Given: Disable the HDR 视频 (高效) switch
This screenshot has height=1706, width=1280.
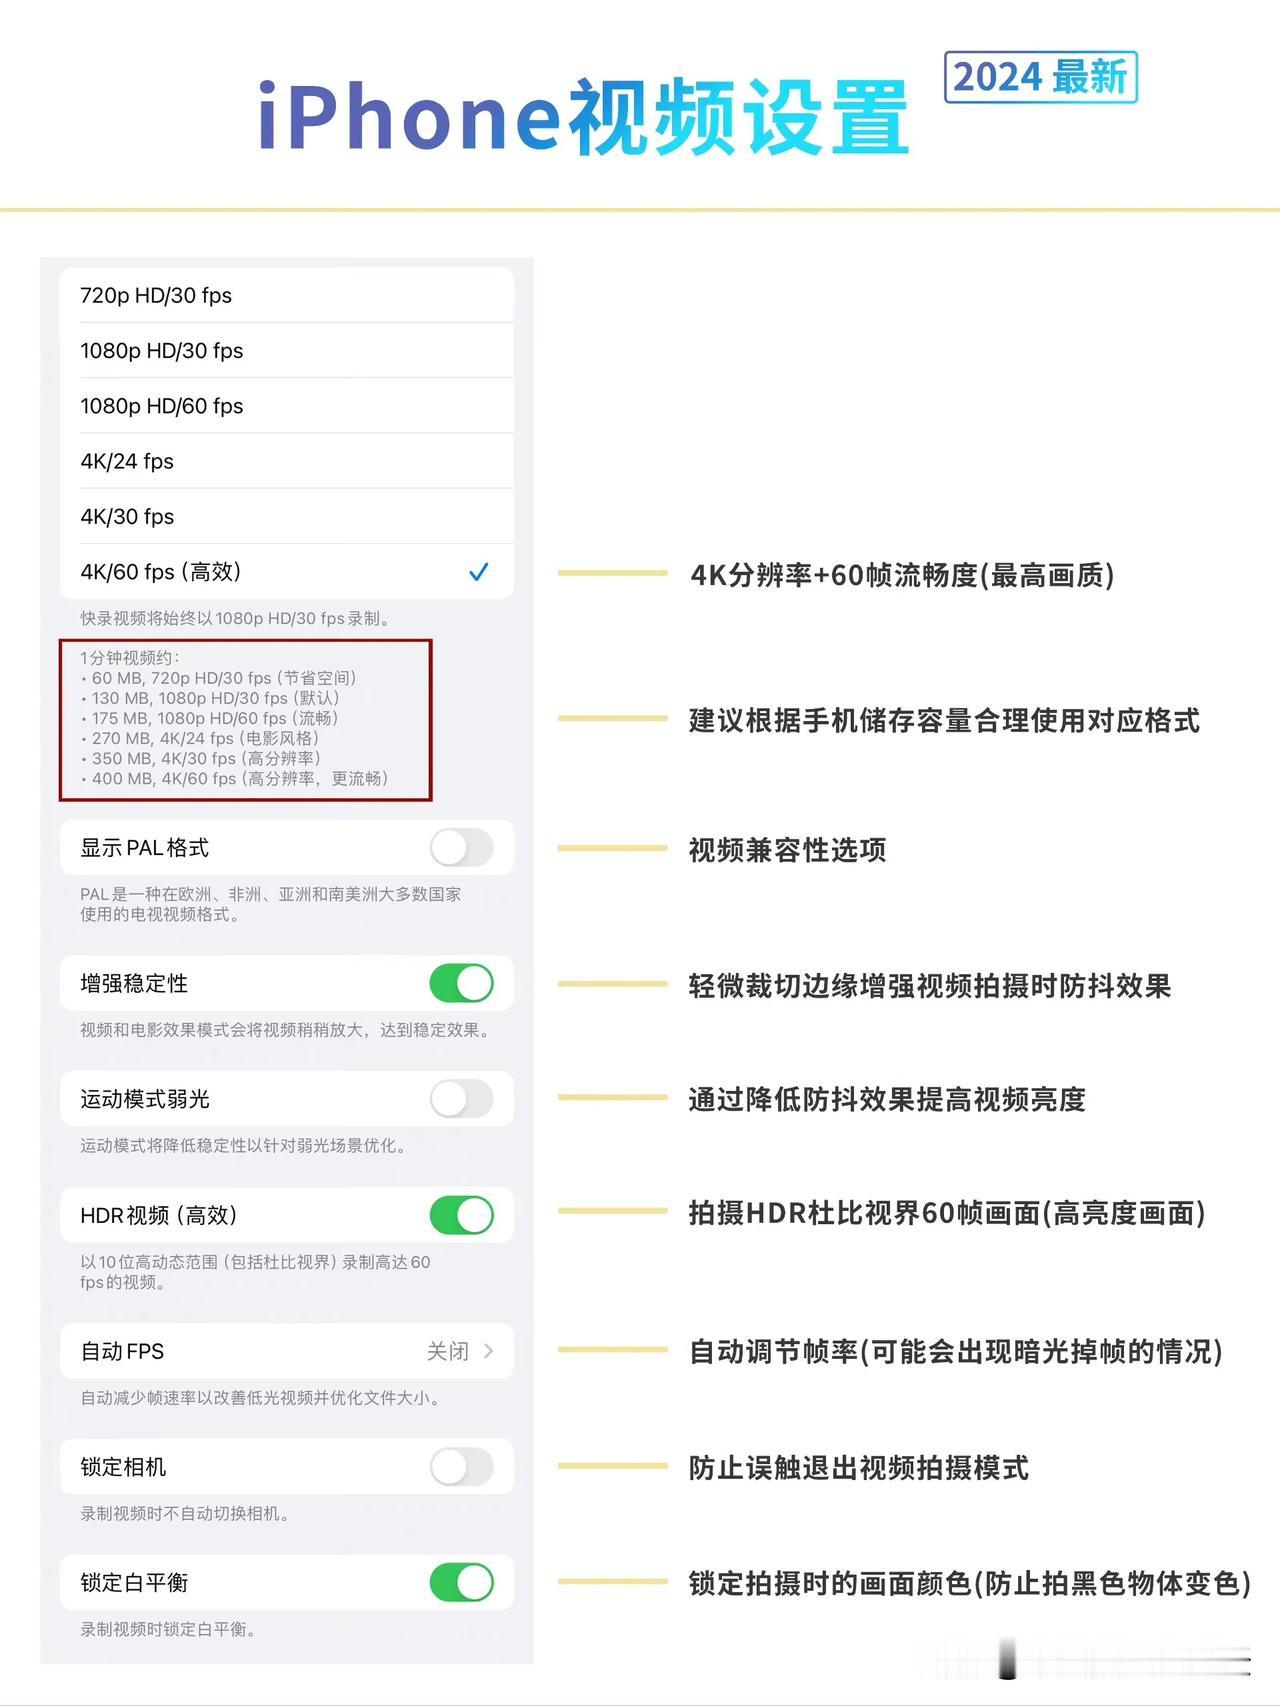Looking at the screenshot, I should click(x=462, y=1215).
